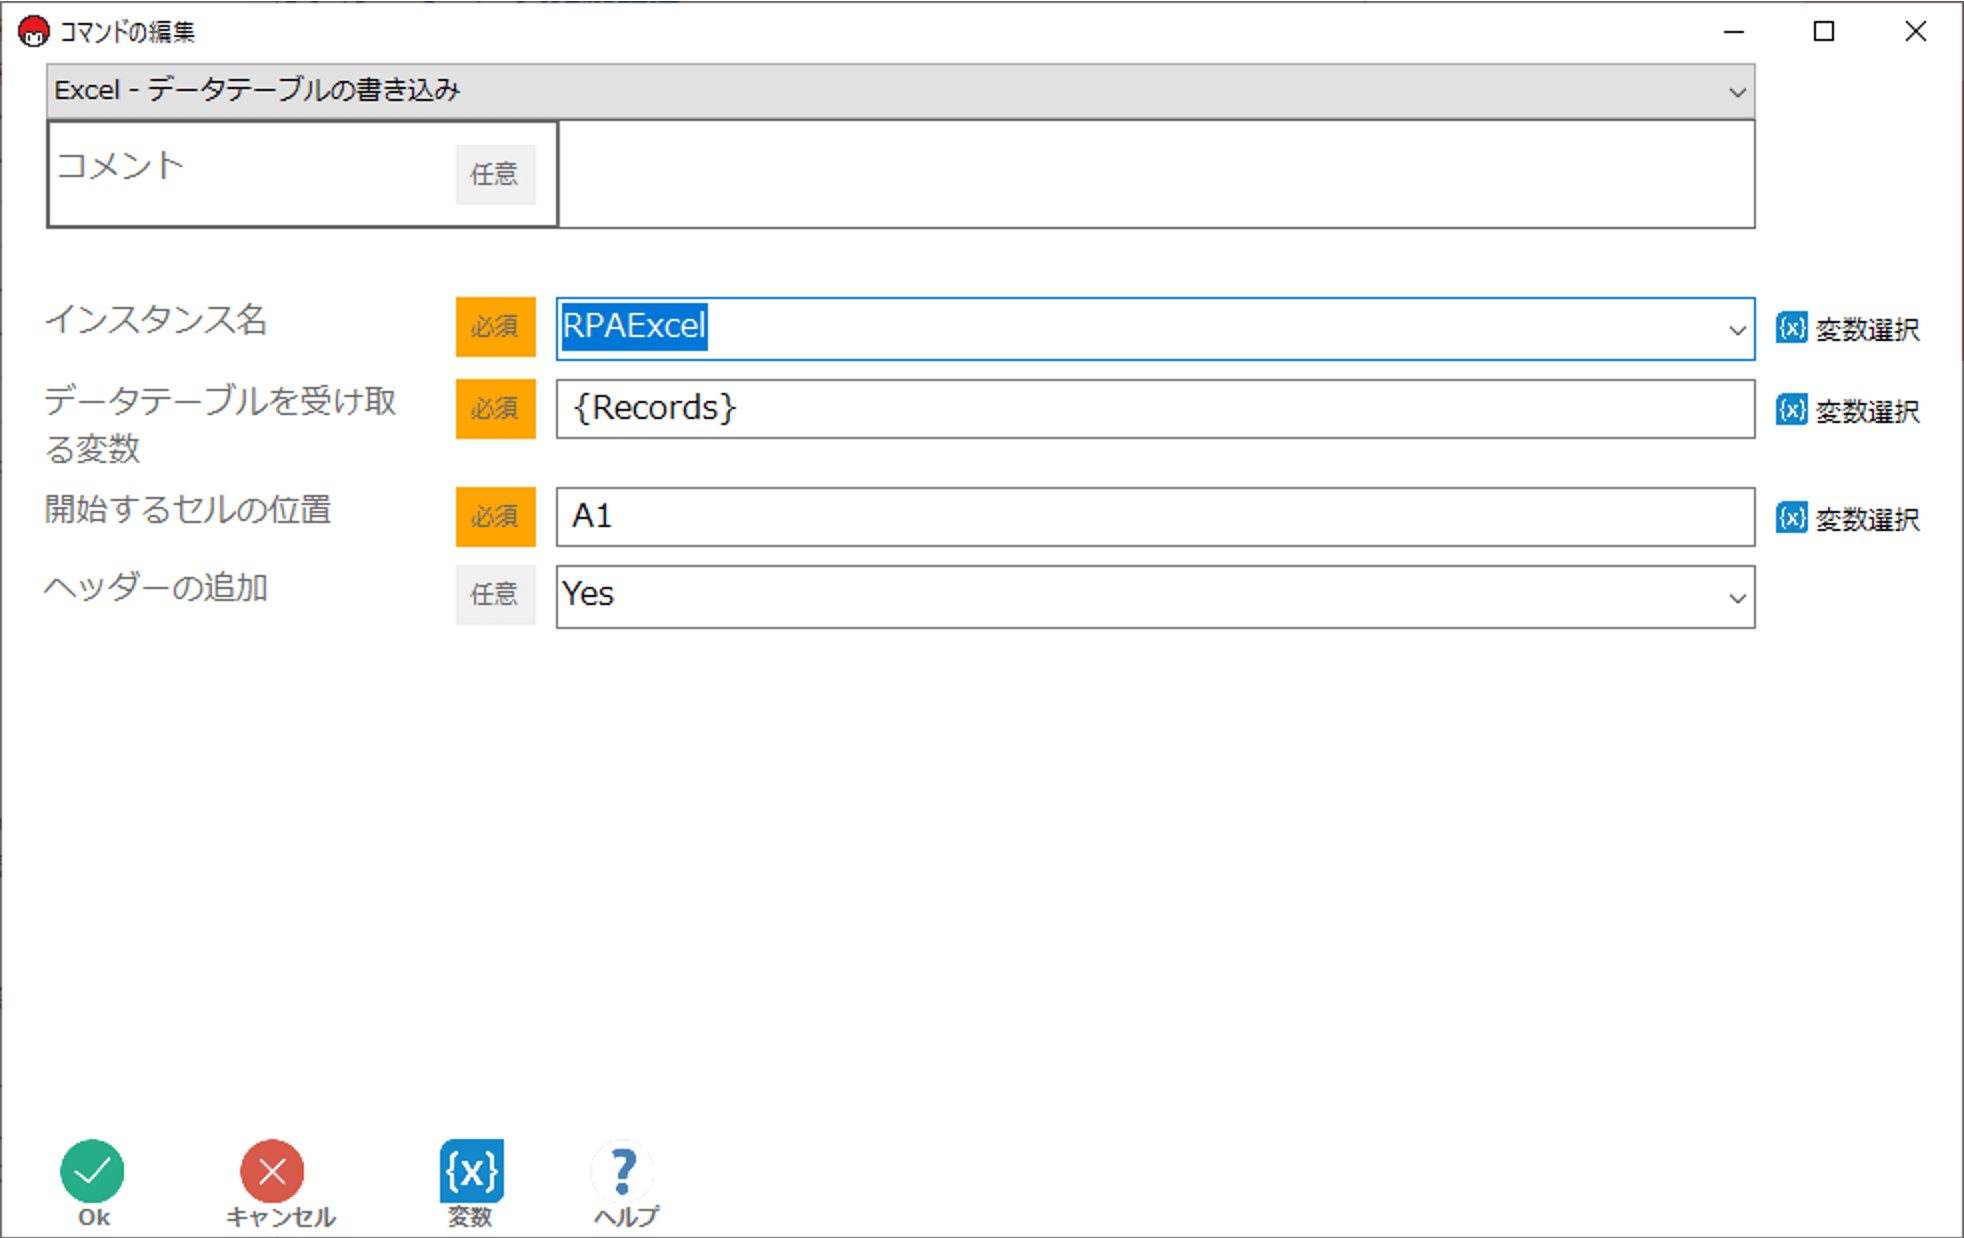1964x1238 pixels.
Task: Click the 必須 badge next to インスタンス名
Action: 495,327
